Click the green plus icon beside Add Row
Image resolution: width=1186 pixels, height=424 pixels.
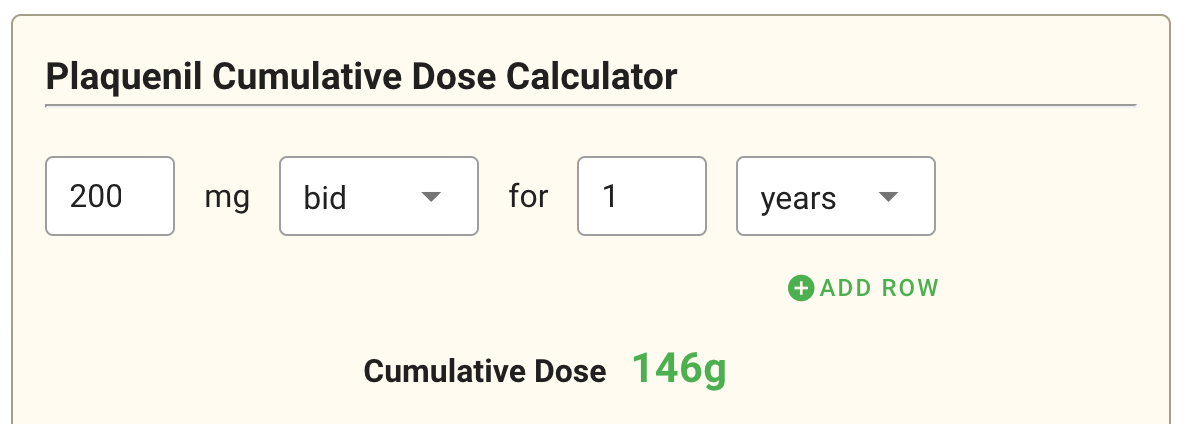801,289
